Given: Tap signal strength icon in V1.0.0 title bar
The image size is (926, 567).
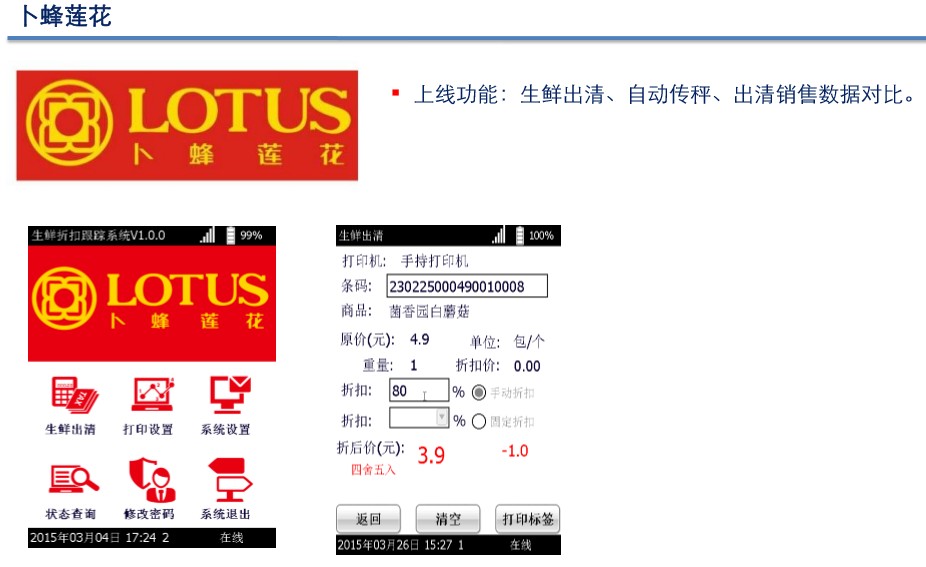Looking at the screenshot, I should click(207, 235).
